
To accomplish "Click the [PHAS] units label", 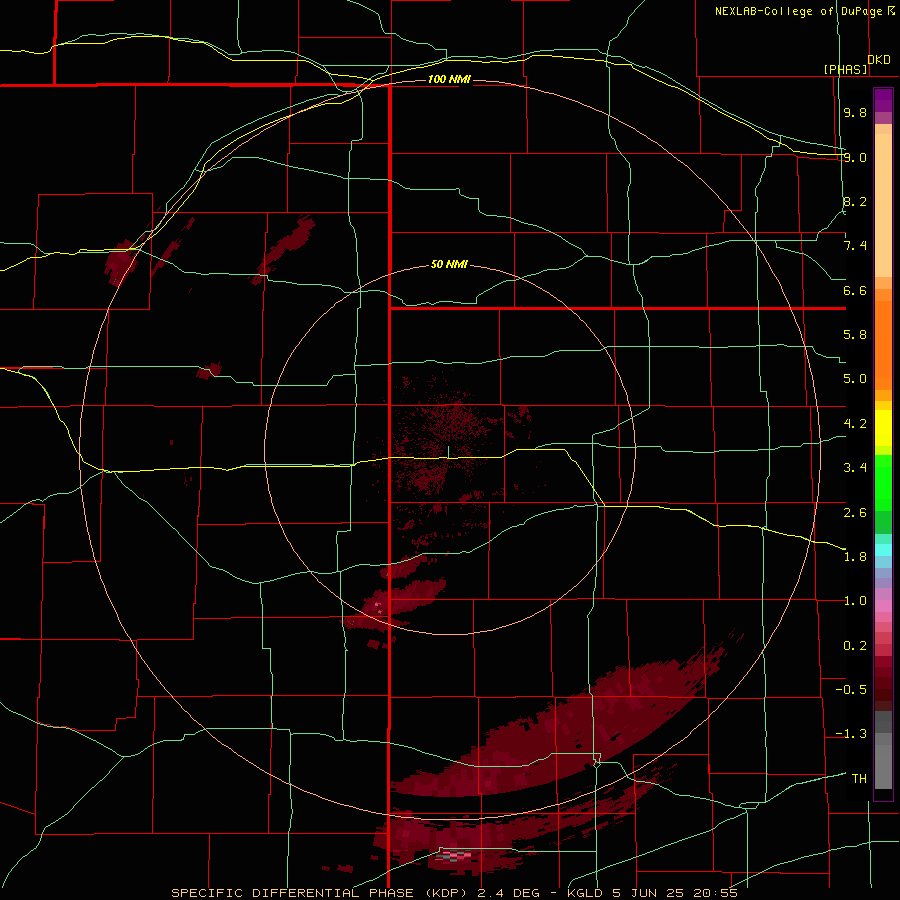I will [846, 69].
